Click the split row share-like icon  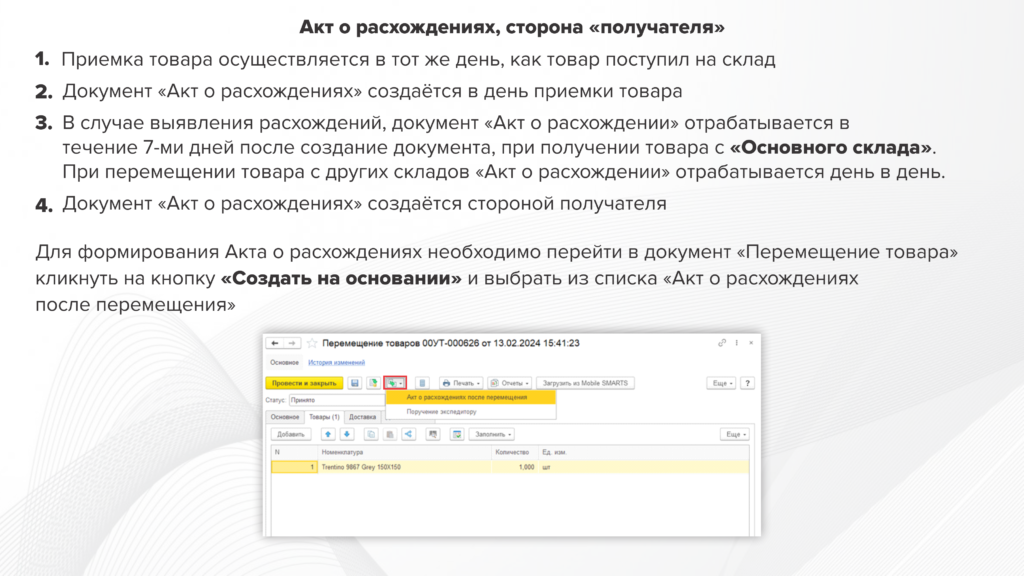(x=409, y=434)
